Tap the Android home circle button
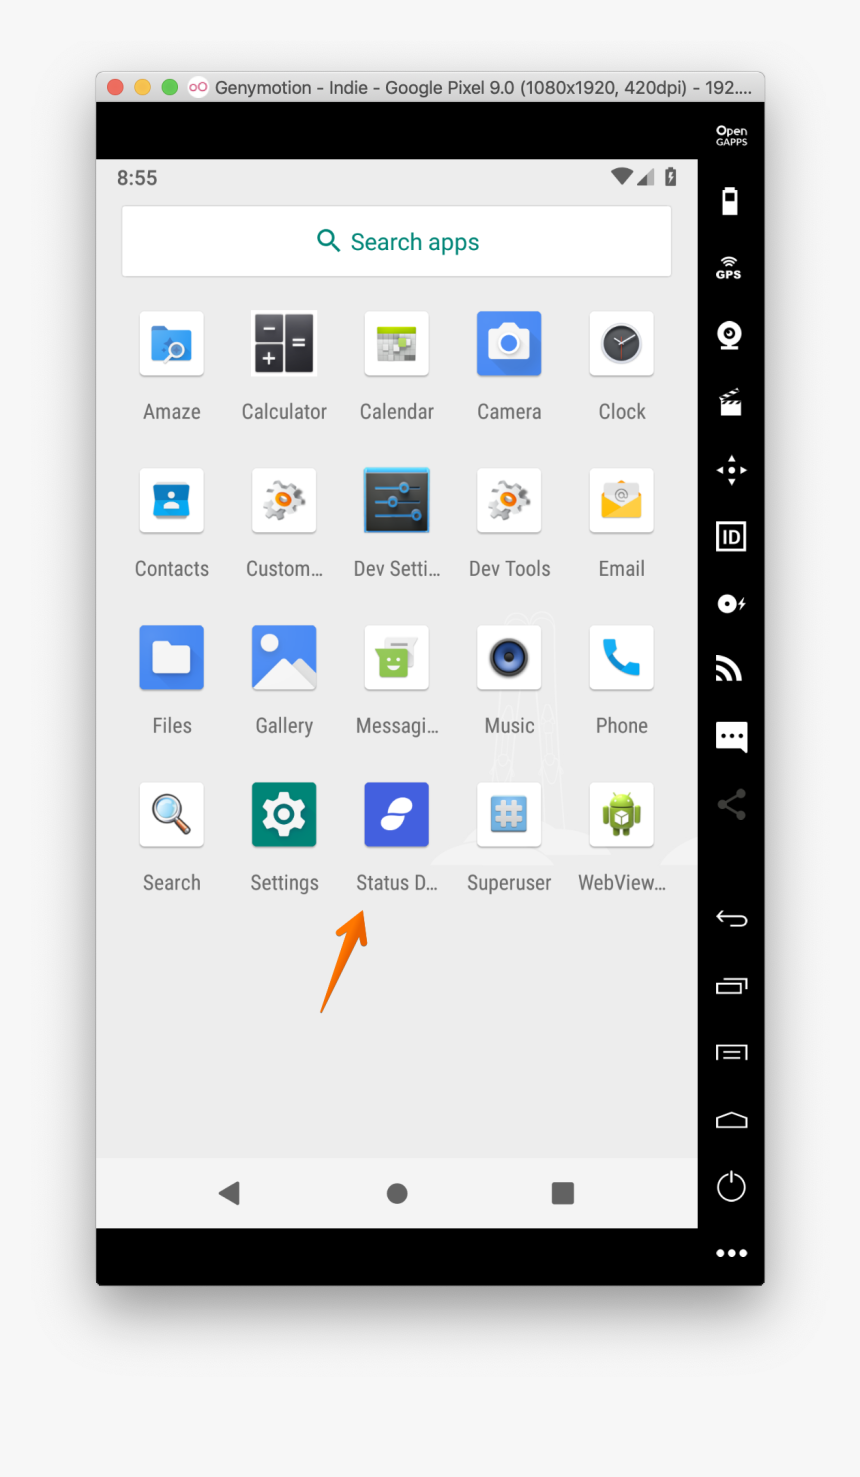 point(397,1193)
